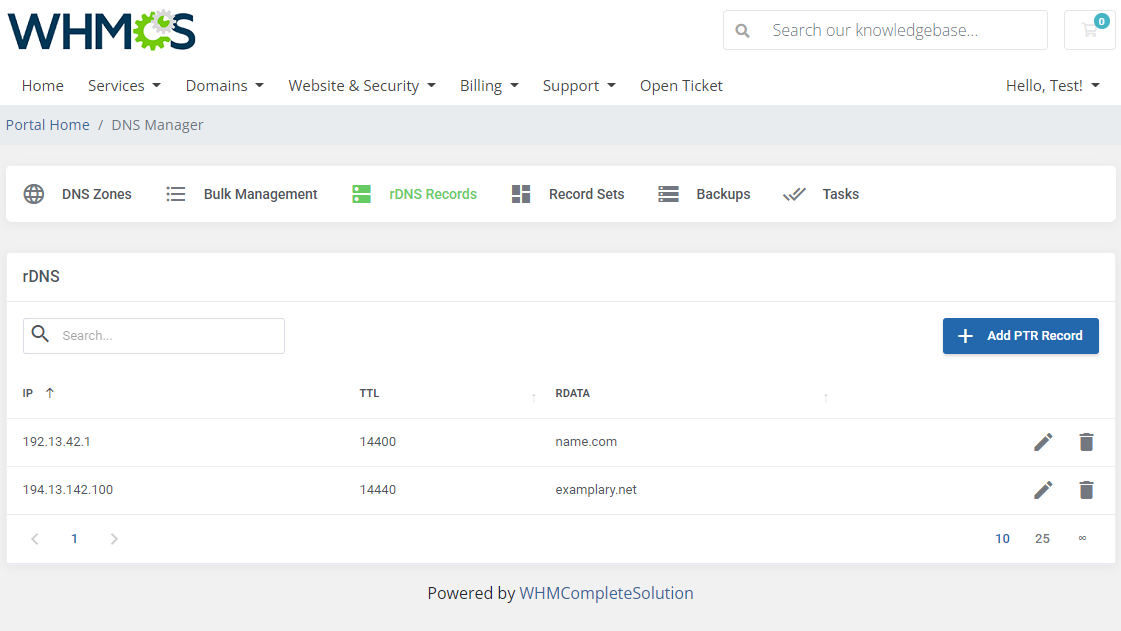
Task: Go to previous page arrow
Action: tap(34, 539)
